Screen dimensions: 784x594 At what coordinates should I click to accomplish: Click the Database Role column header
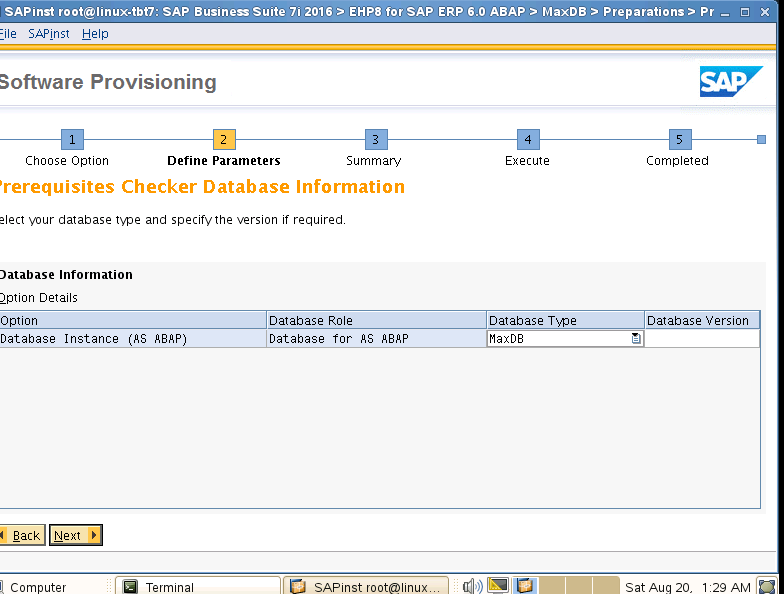376,320
